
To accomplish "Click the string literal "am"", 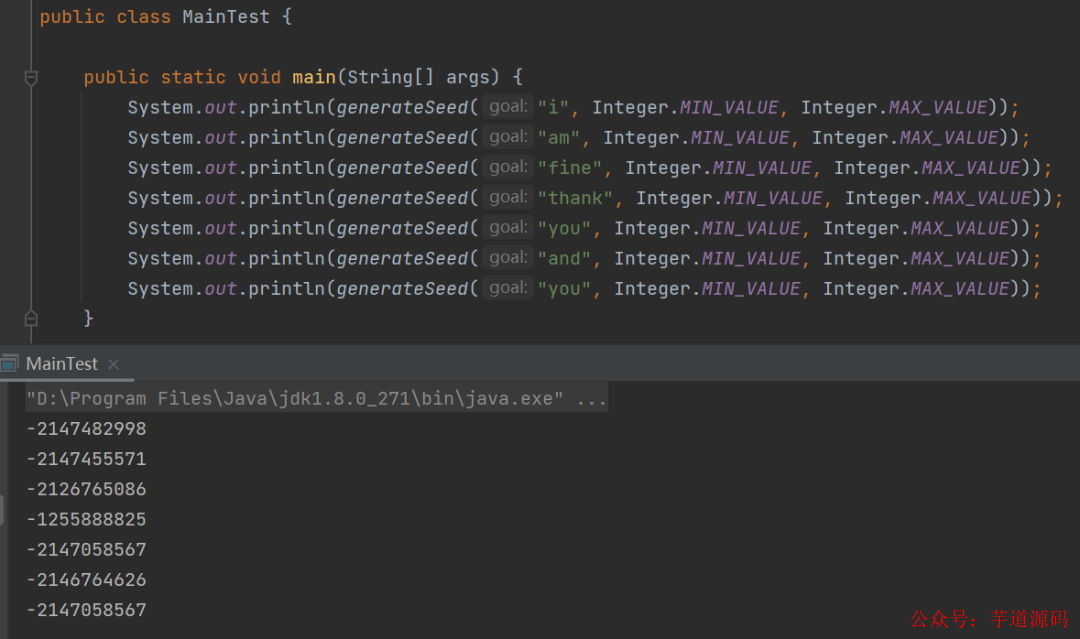I will pyautogui.click(x=559, y=138).
